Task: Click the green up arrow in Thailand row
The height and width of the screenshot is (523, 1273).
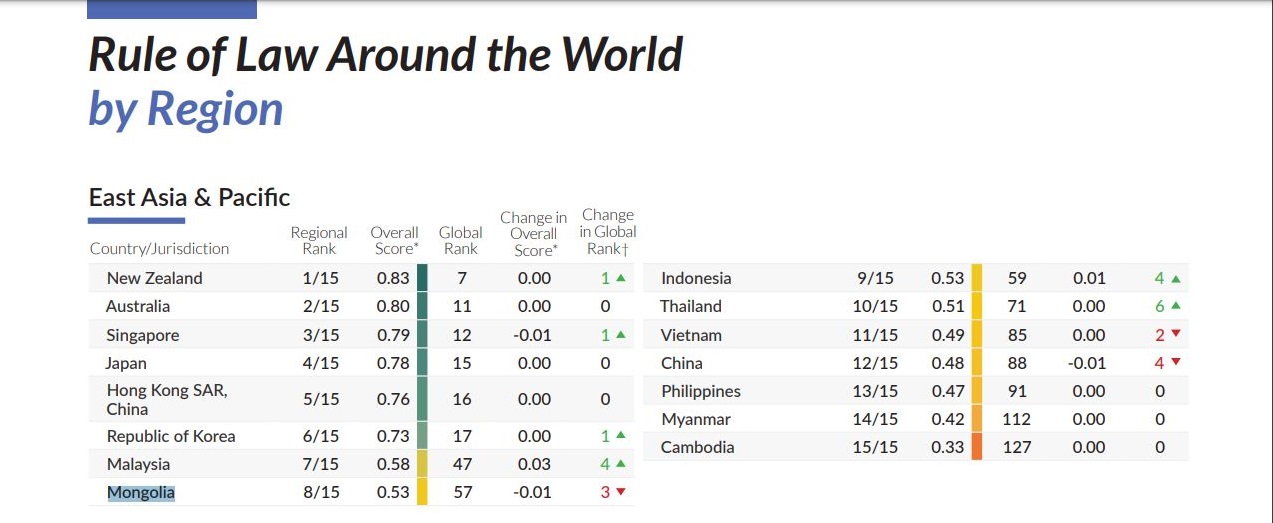Action: [x=1176, y=307]
